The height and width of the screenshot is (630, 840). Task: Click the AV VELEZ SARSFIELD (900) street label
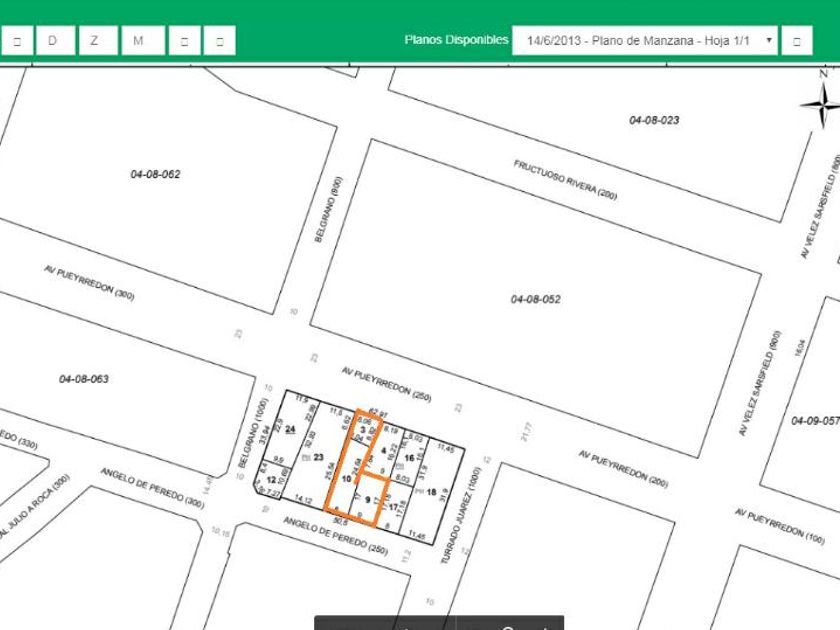pyautogui.click(x=760, y=384)
